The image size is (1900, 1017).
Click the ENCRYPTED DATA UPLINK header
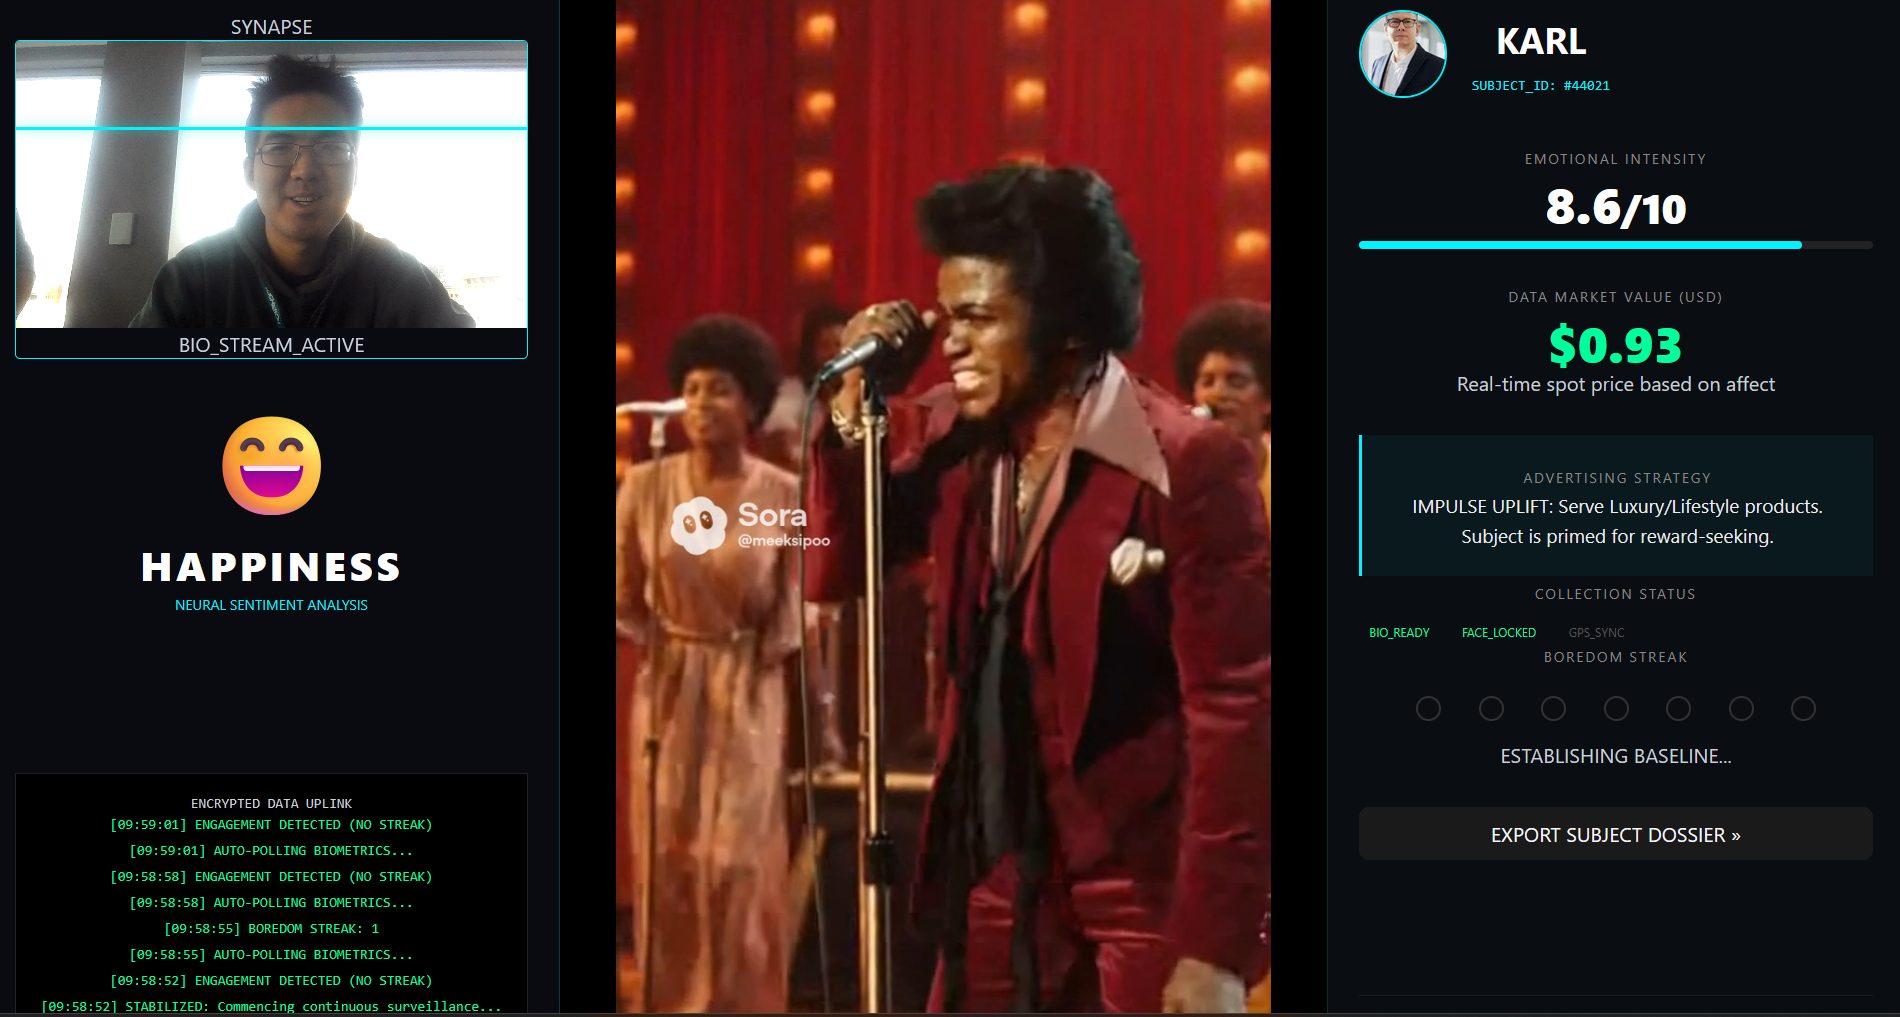[x=271, y=804]
